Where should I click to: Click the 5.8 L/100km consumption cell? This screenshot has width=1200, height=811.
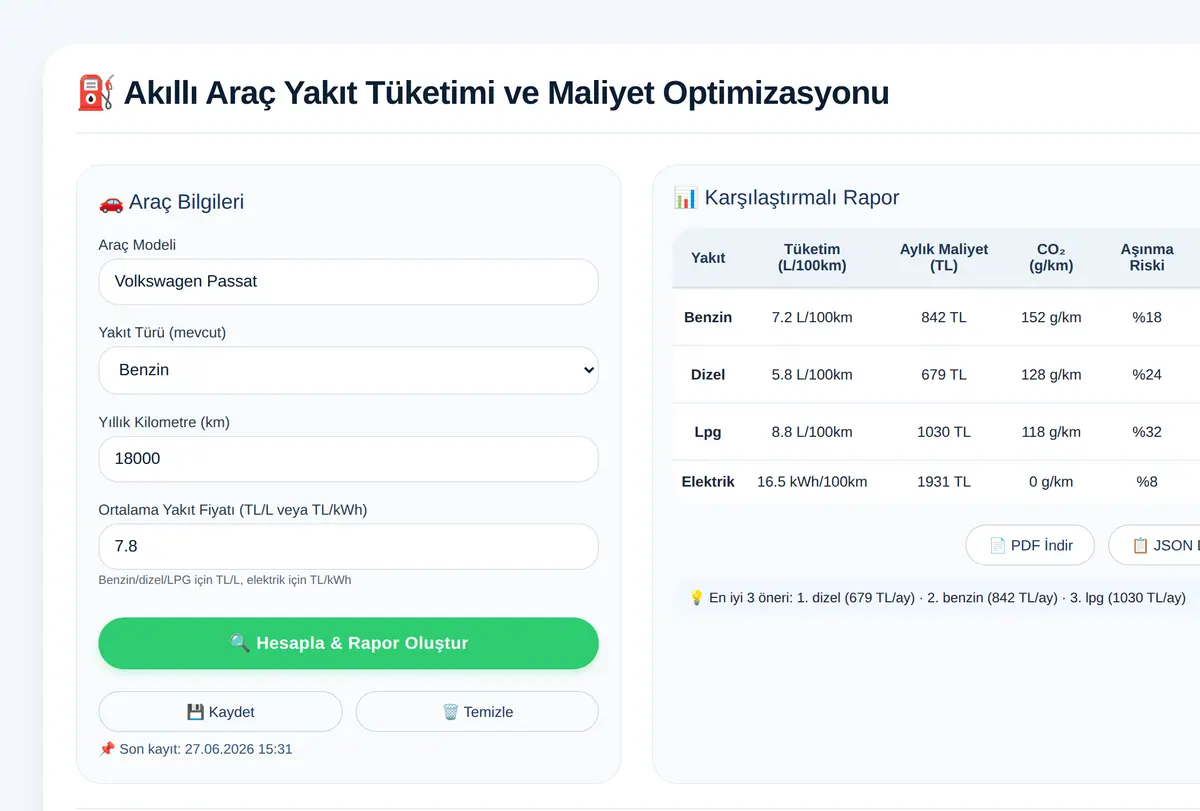point(812,375)
